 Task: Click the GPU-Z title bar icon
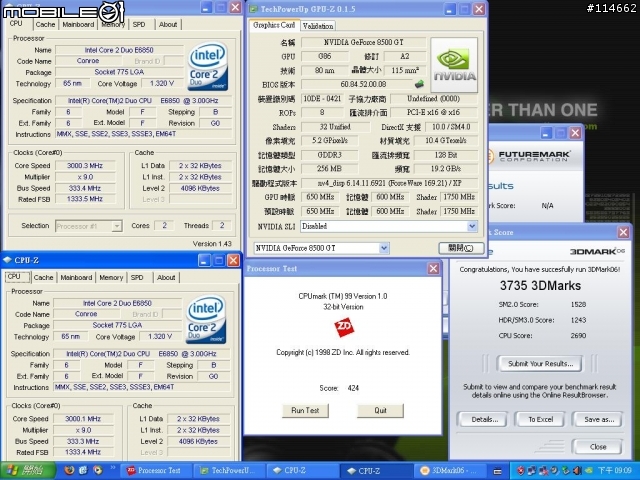coord(253,9)
